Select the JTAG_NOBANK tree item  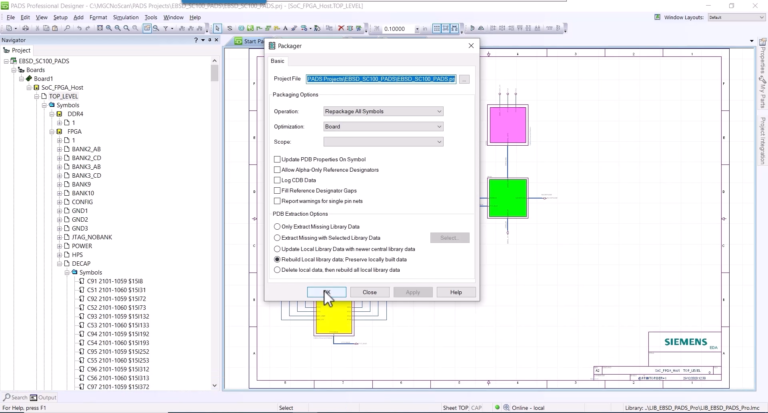click(92, 237)
